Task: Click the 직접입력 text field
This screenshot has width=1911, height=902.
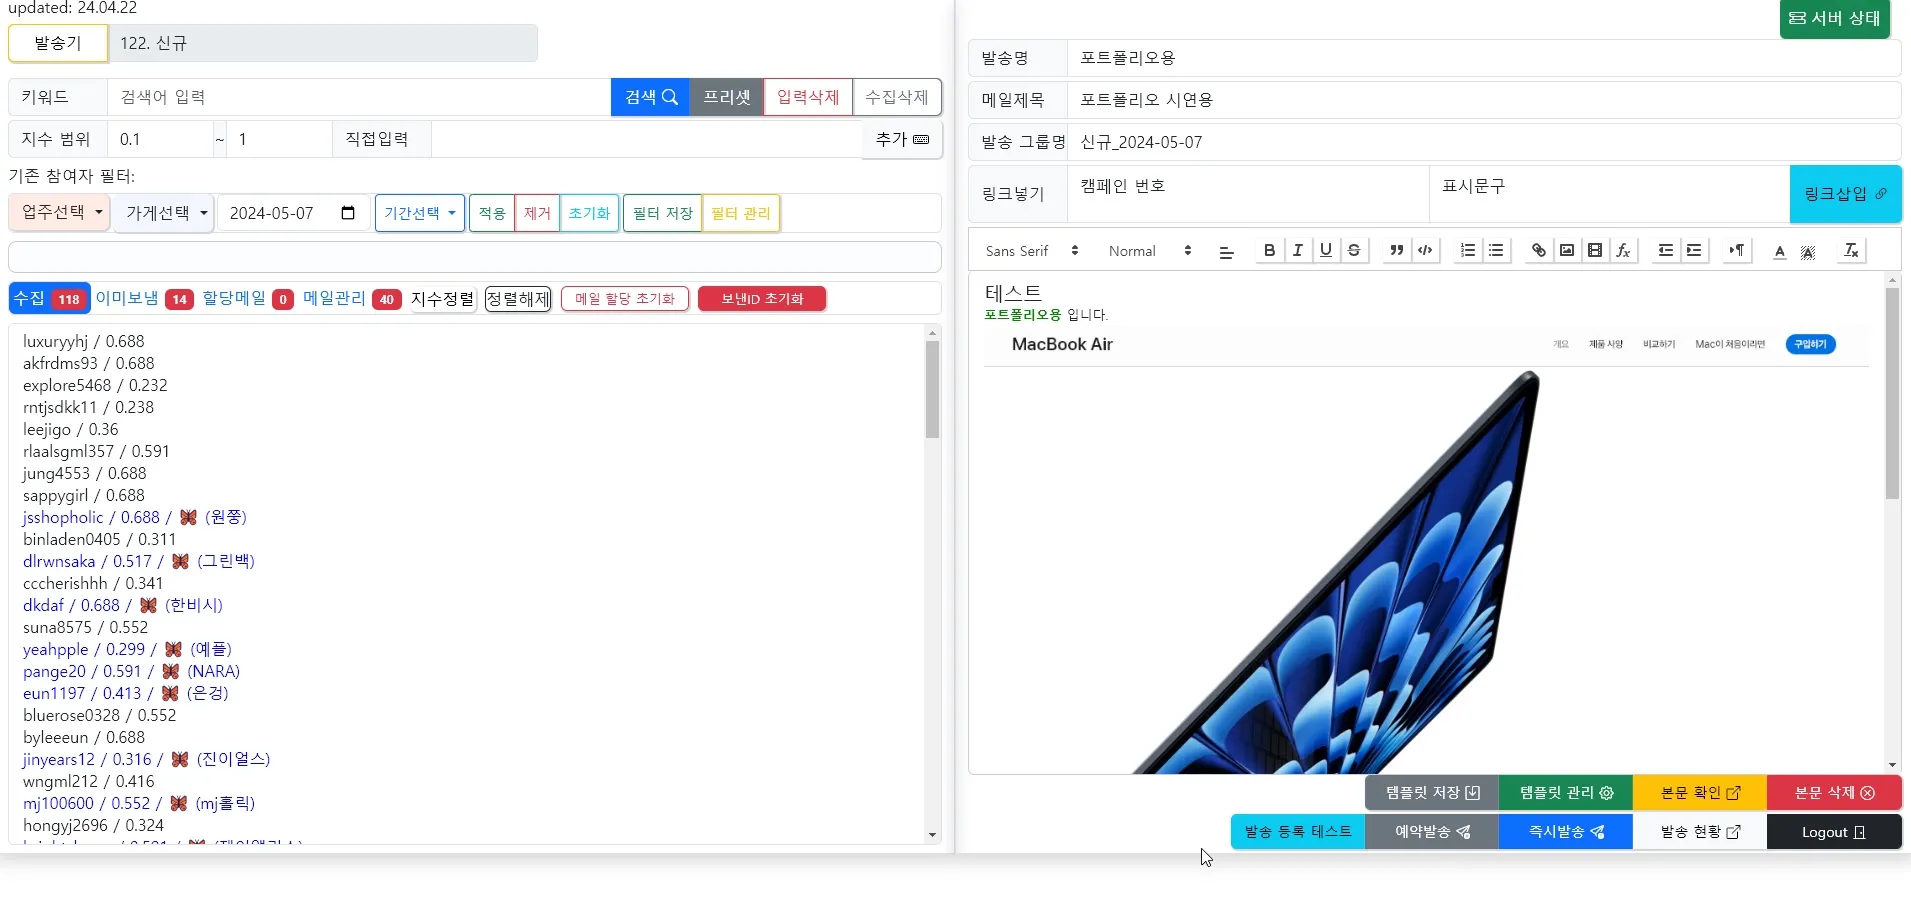Action: pyautogui.click(x=647, y=139)
